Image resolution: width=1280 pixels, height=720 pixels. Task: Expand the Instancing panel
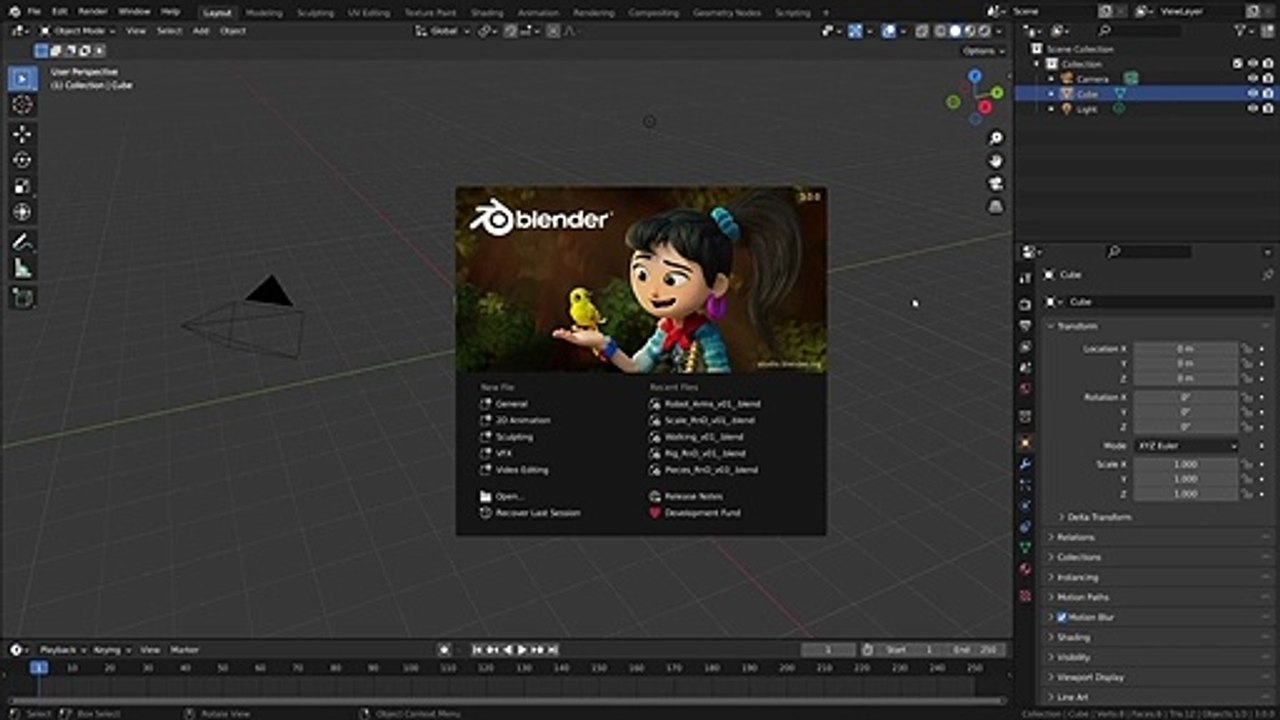pyautogui.click(x=1076, y=577)
